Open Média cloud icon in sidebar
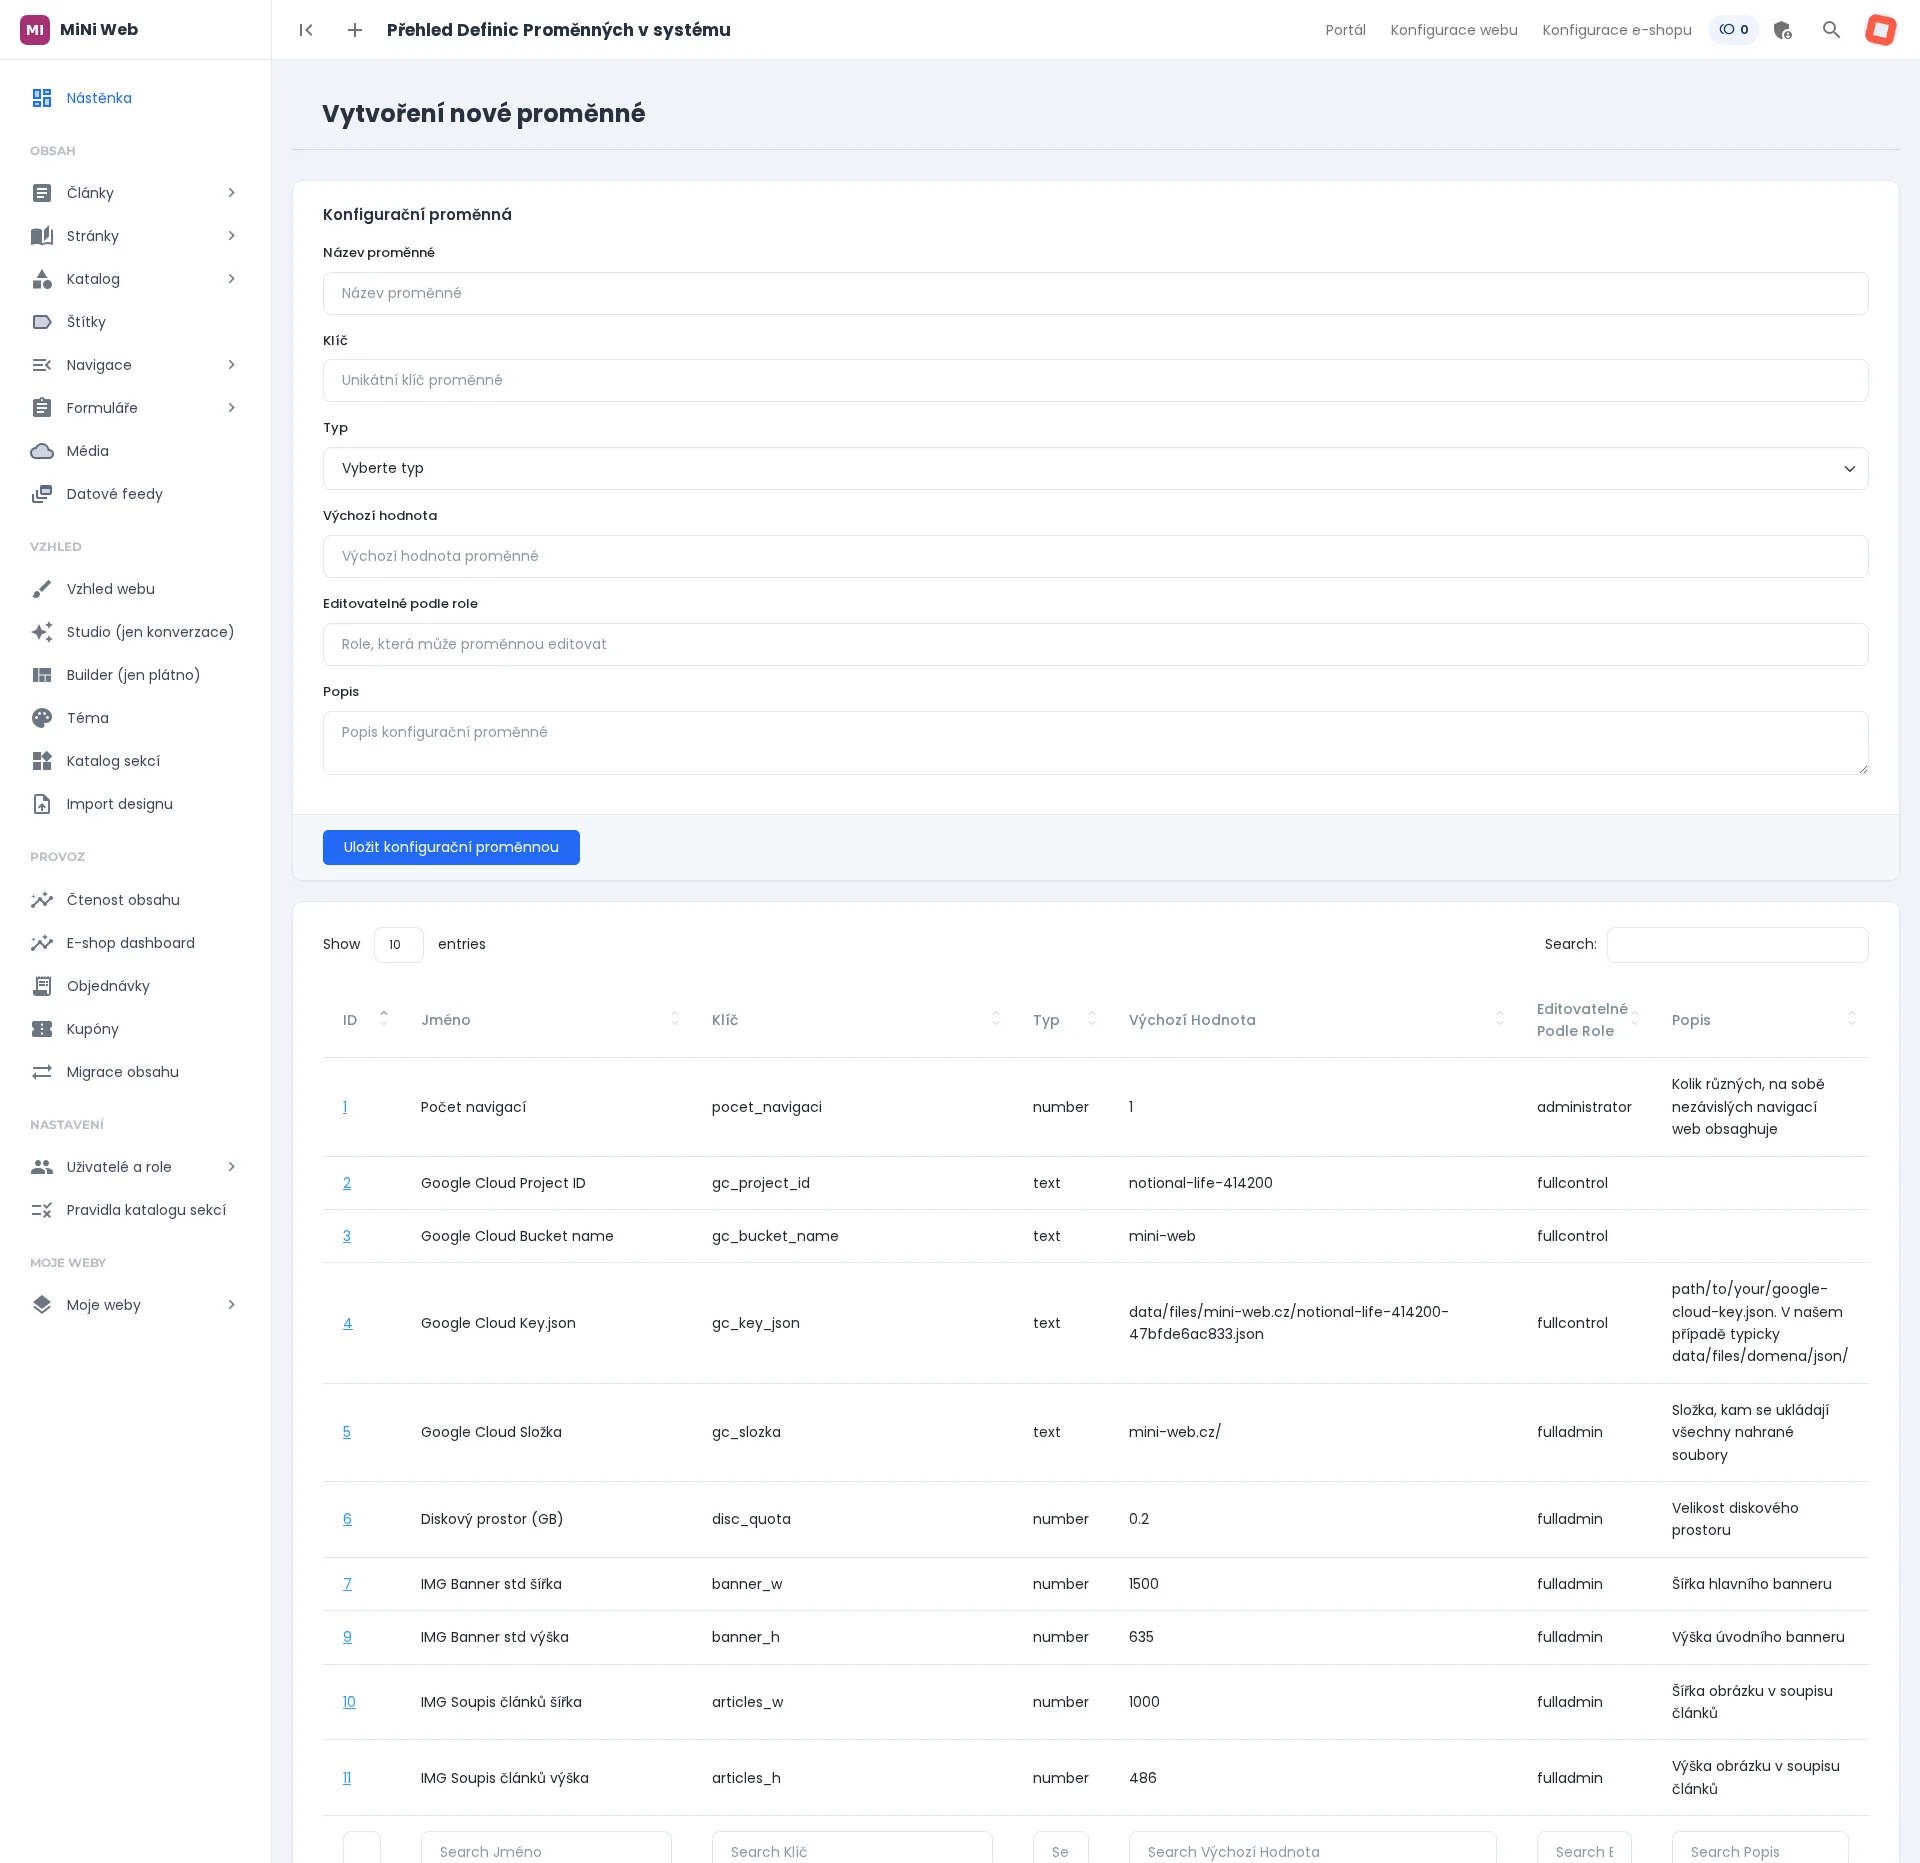The height and width of the screenshot is (1863, 1920). coord(42,451)
